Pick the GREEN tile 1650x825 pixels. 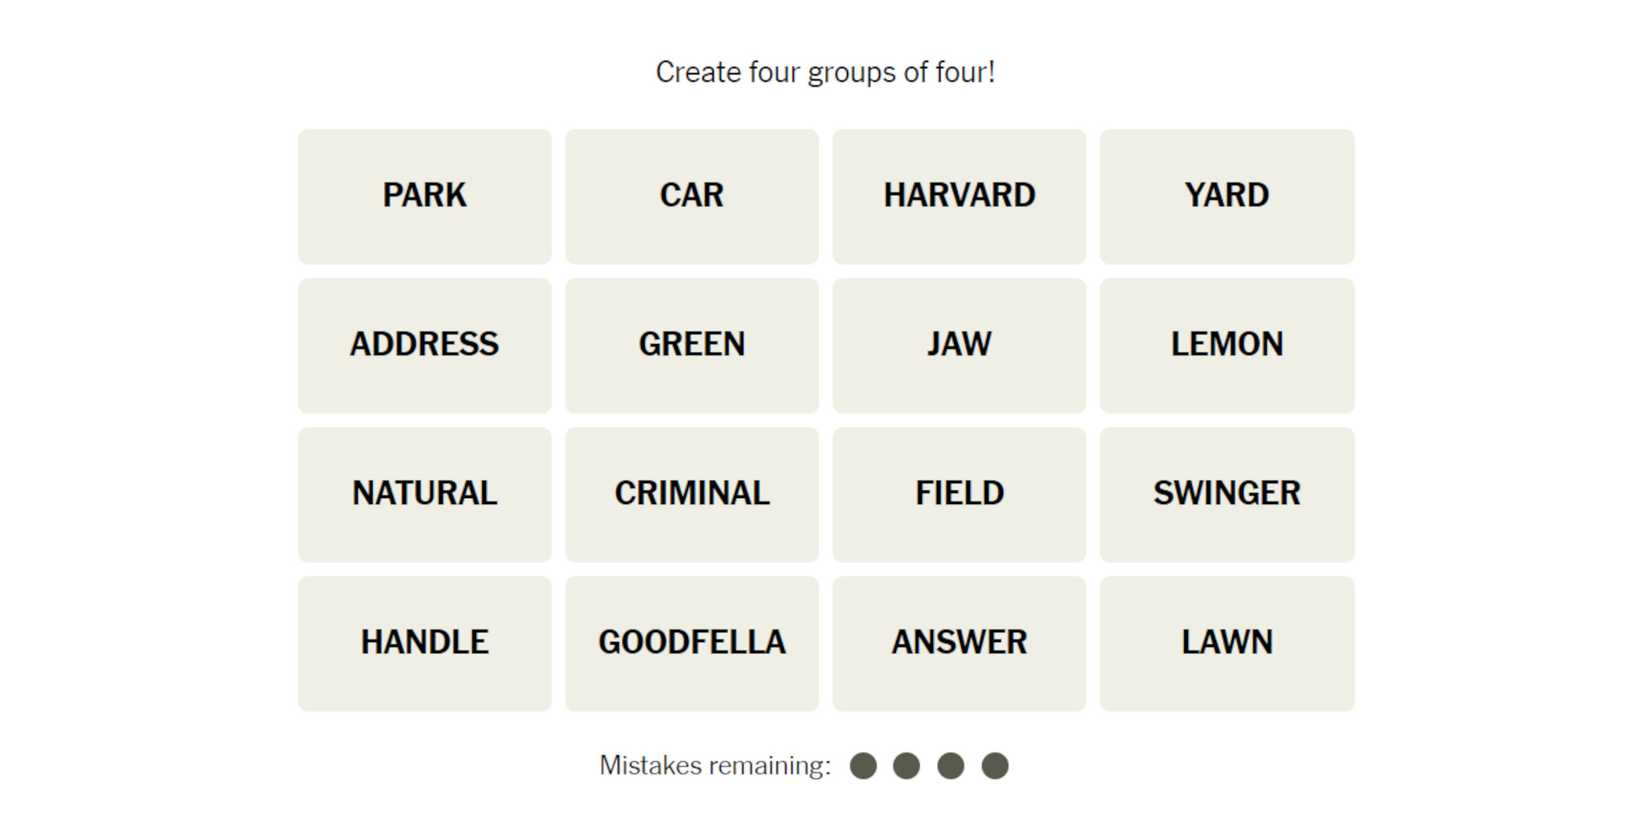691,345
